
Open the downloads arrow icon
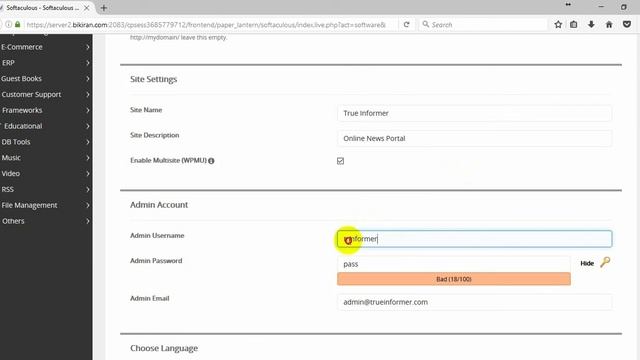pos(591,24)
